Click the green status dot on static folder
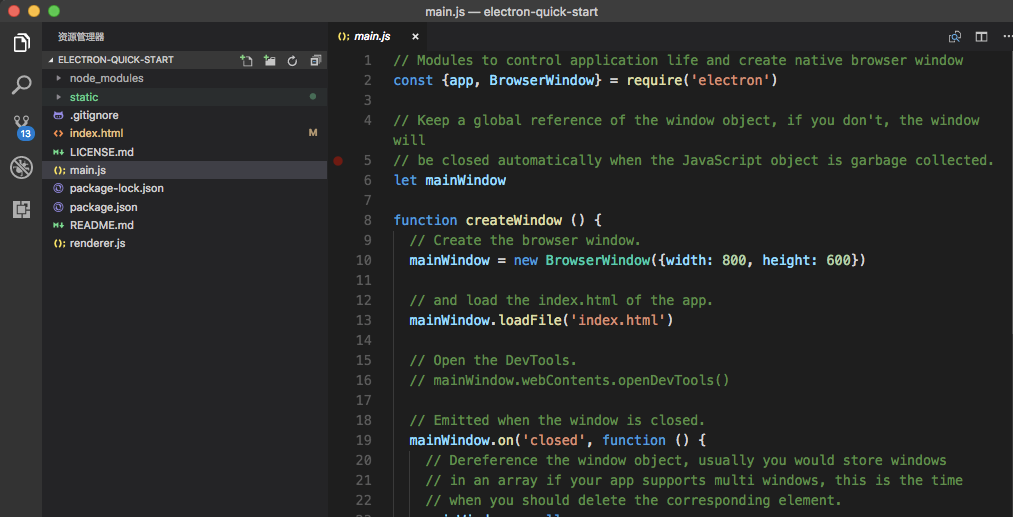 pos(313,97)
